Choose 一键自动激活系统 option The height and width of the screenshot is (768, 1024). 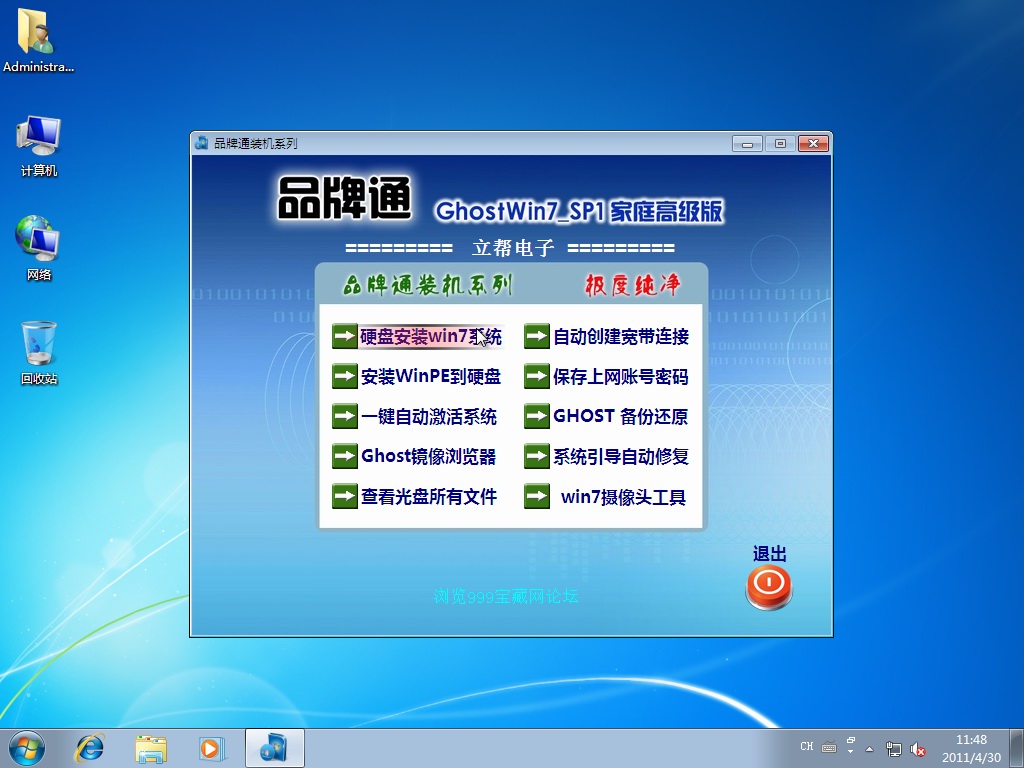(428, 416)
